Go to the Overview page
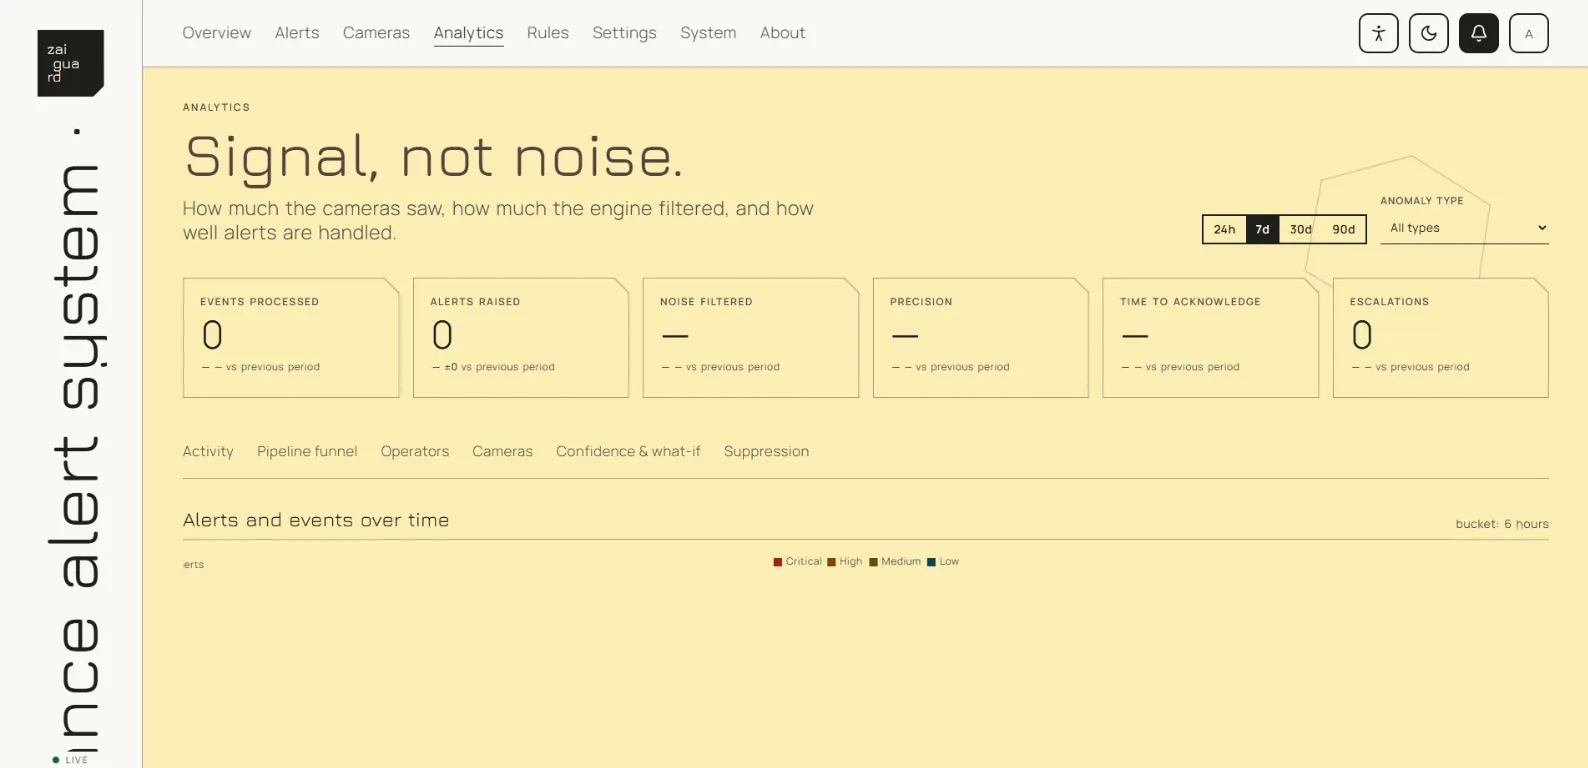1588x768 pixels. 216,33
